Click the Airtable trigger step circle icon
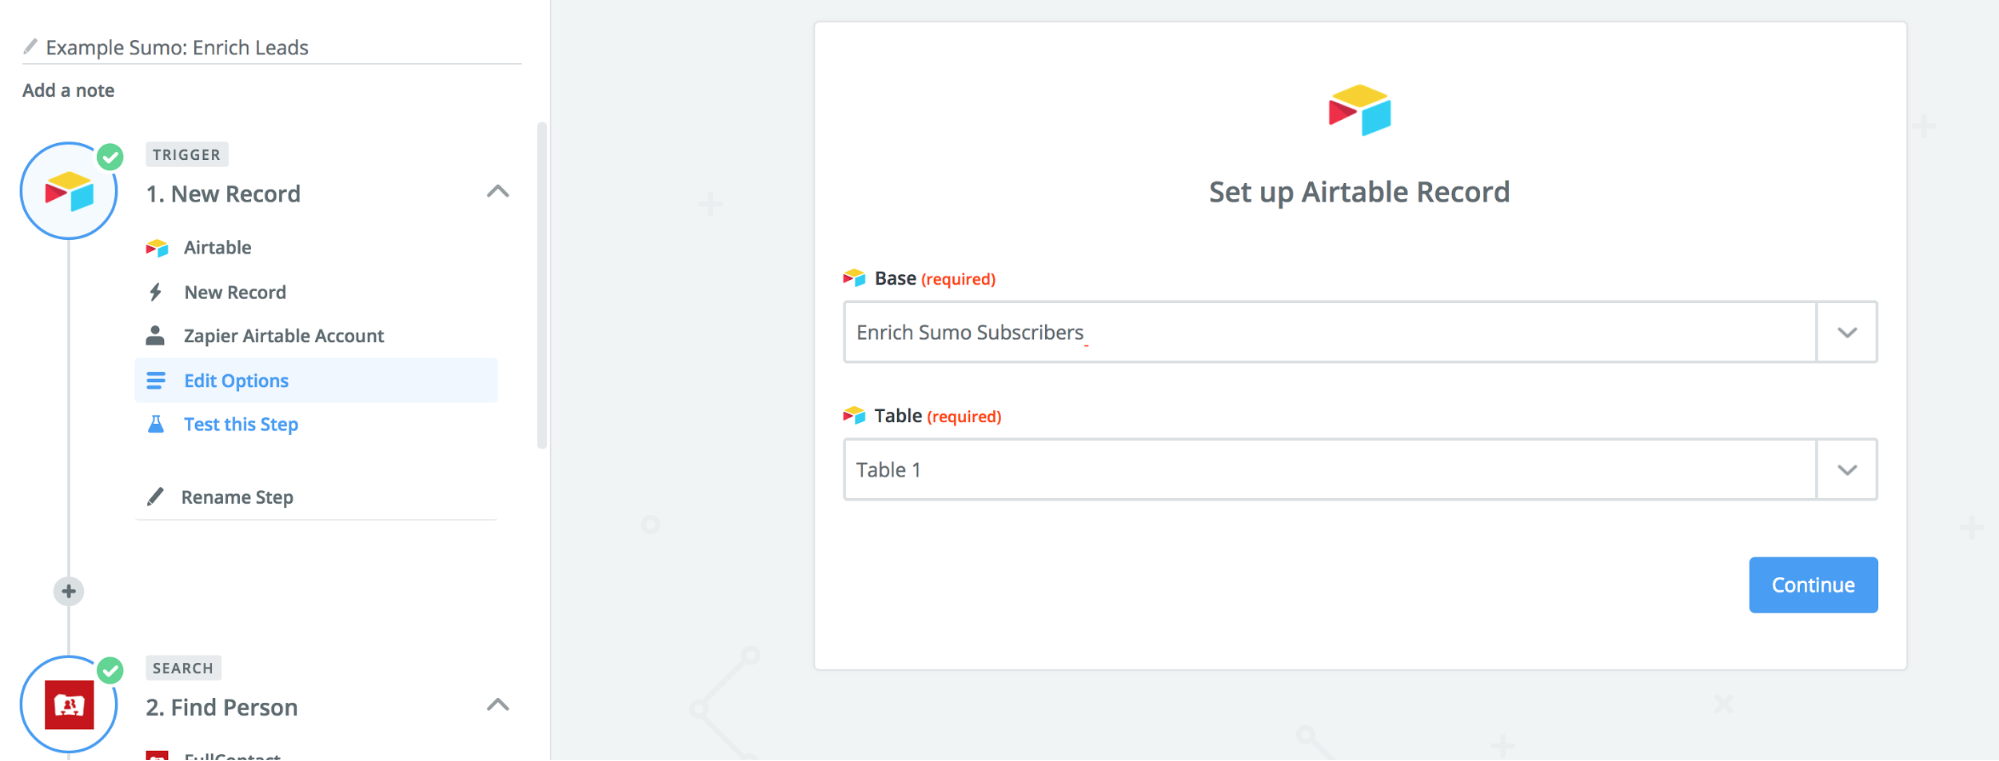 tap(69, 191)
